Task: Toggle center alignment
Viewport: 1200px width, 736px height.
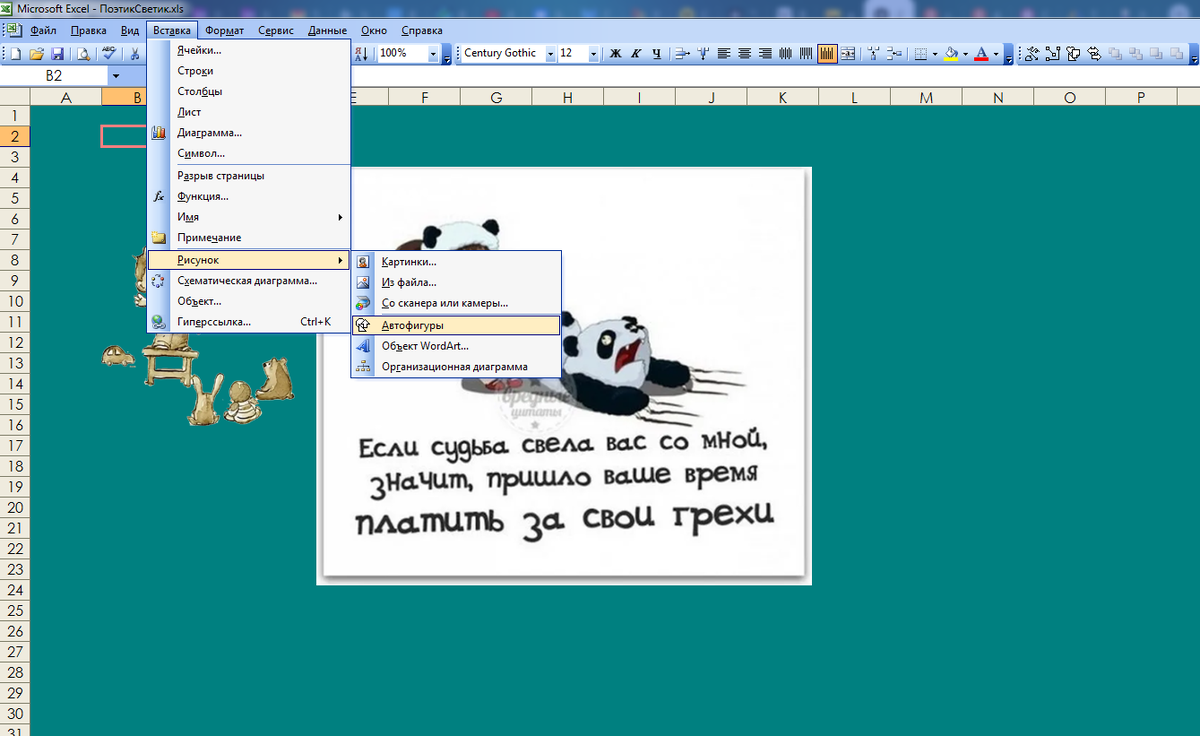Action: [x=745, y=53]
